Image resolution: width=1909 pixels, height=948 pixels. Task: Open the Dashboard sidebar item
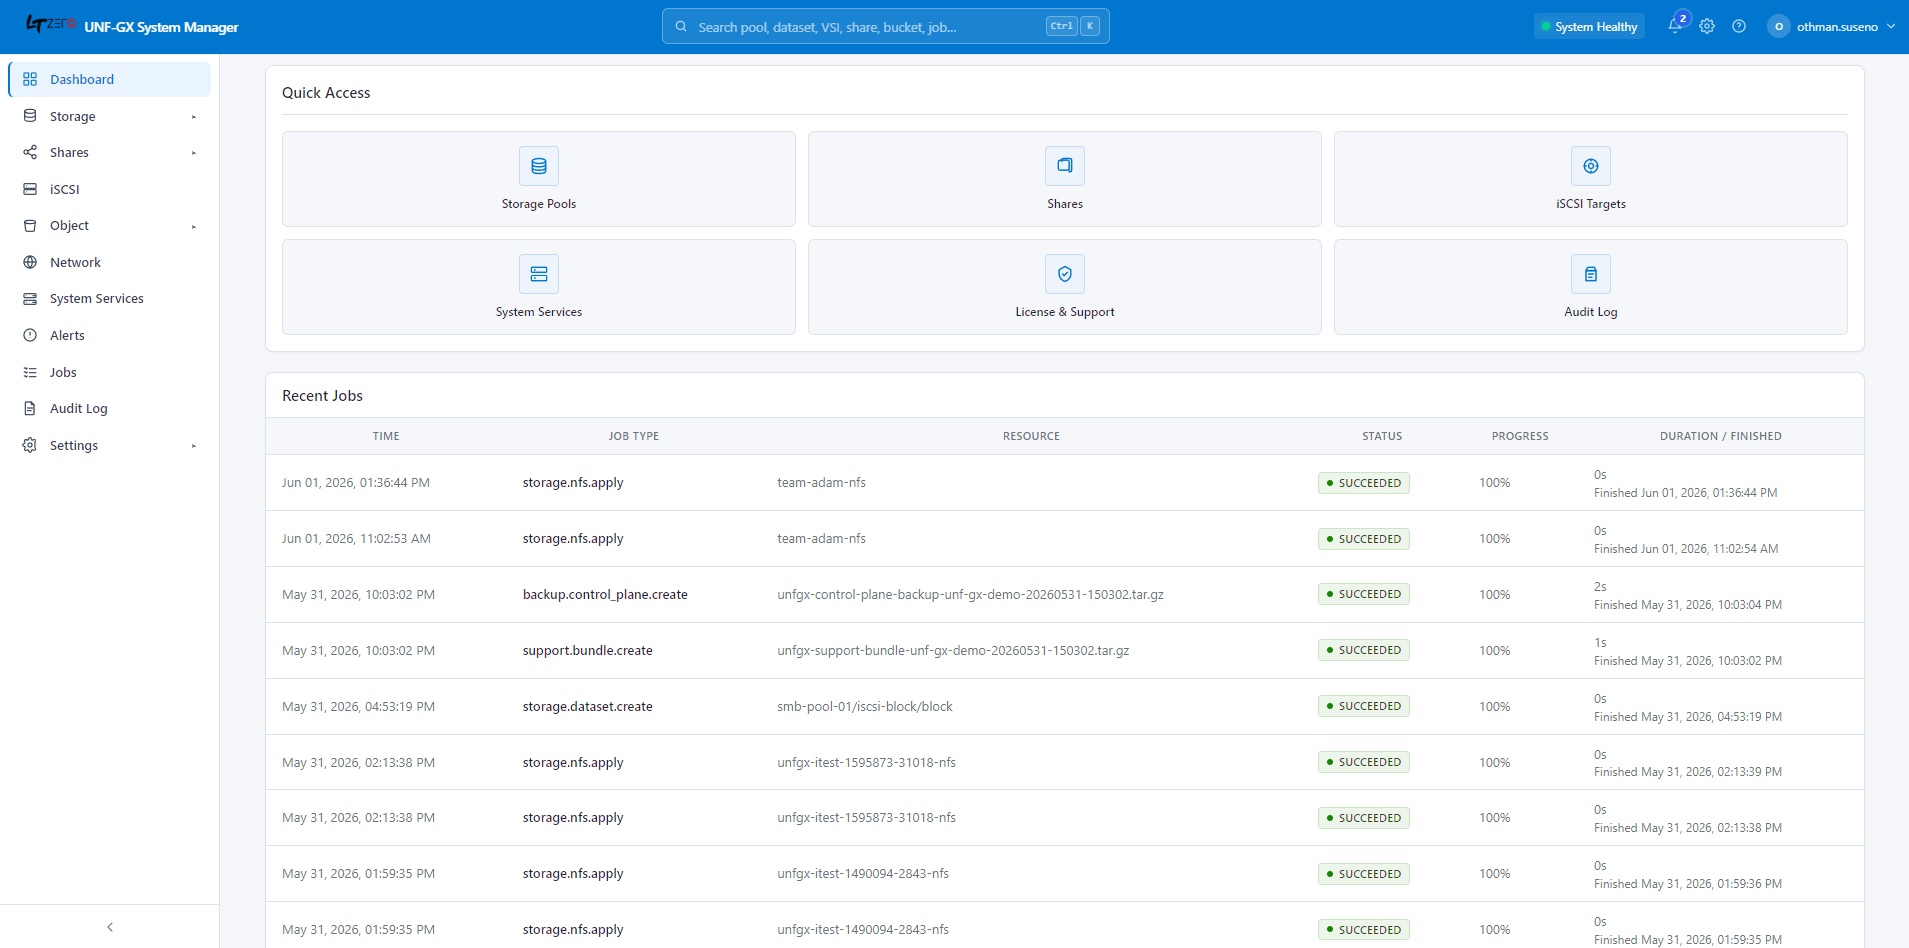point(110,79)
